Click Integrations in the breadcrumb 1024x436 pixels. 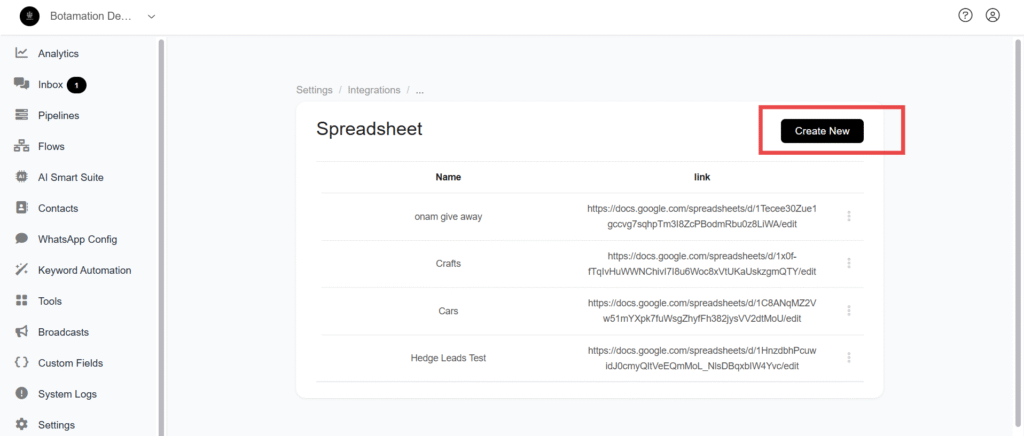373,90
